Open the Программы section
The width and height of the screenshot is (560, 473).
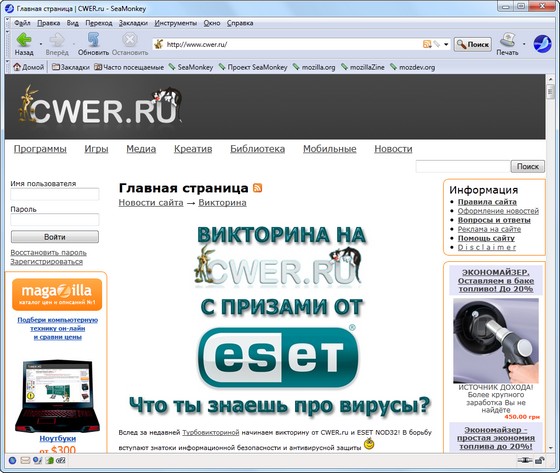(x=40, y=149)
